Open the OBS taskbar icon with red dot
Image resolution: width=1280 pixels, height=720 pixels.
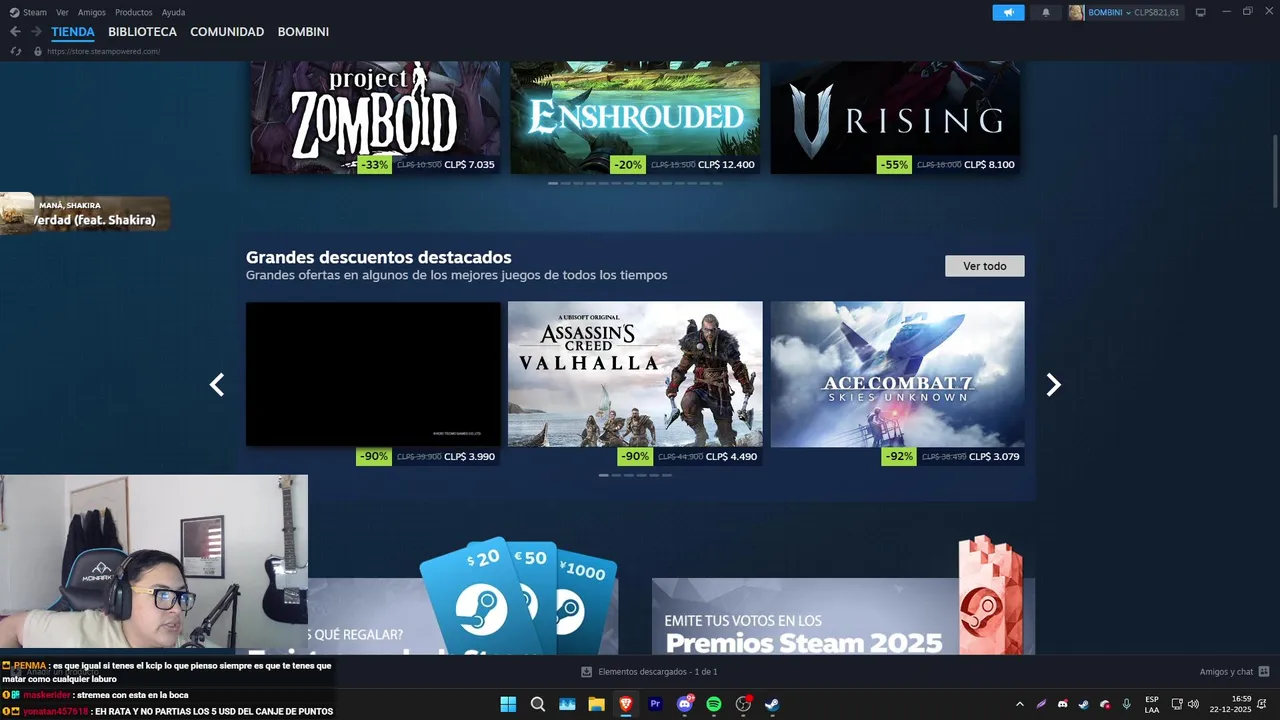[743, 704]
